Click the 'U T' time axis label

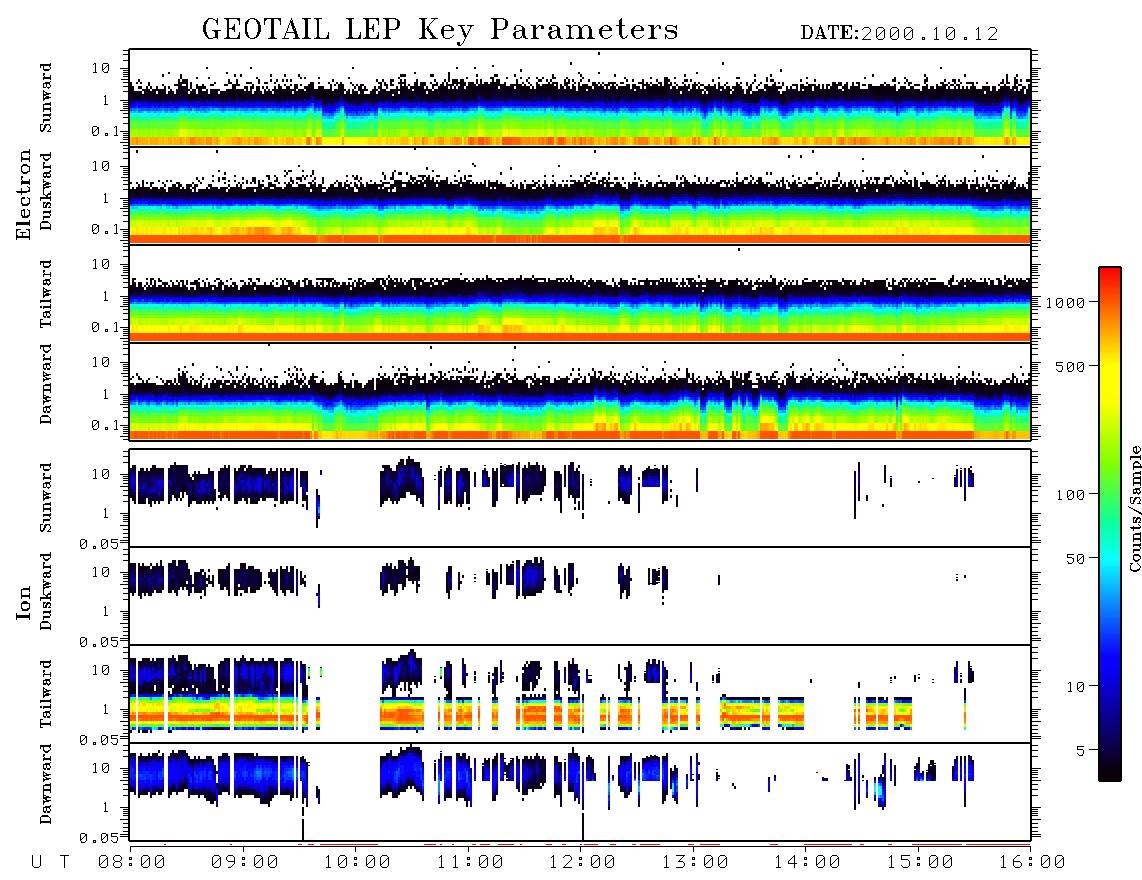point(51,862)
